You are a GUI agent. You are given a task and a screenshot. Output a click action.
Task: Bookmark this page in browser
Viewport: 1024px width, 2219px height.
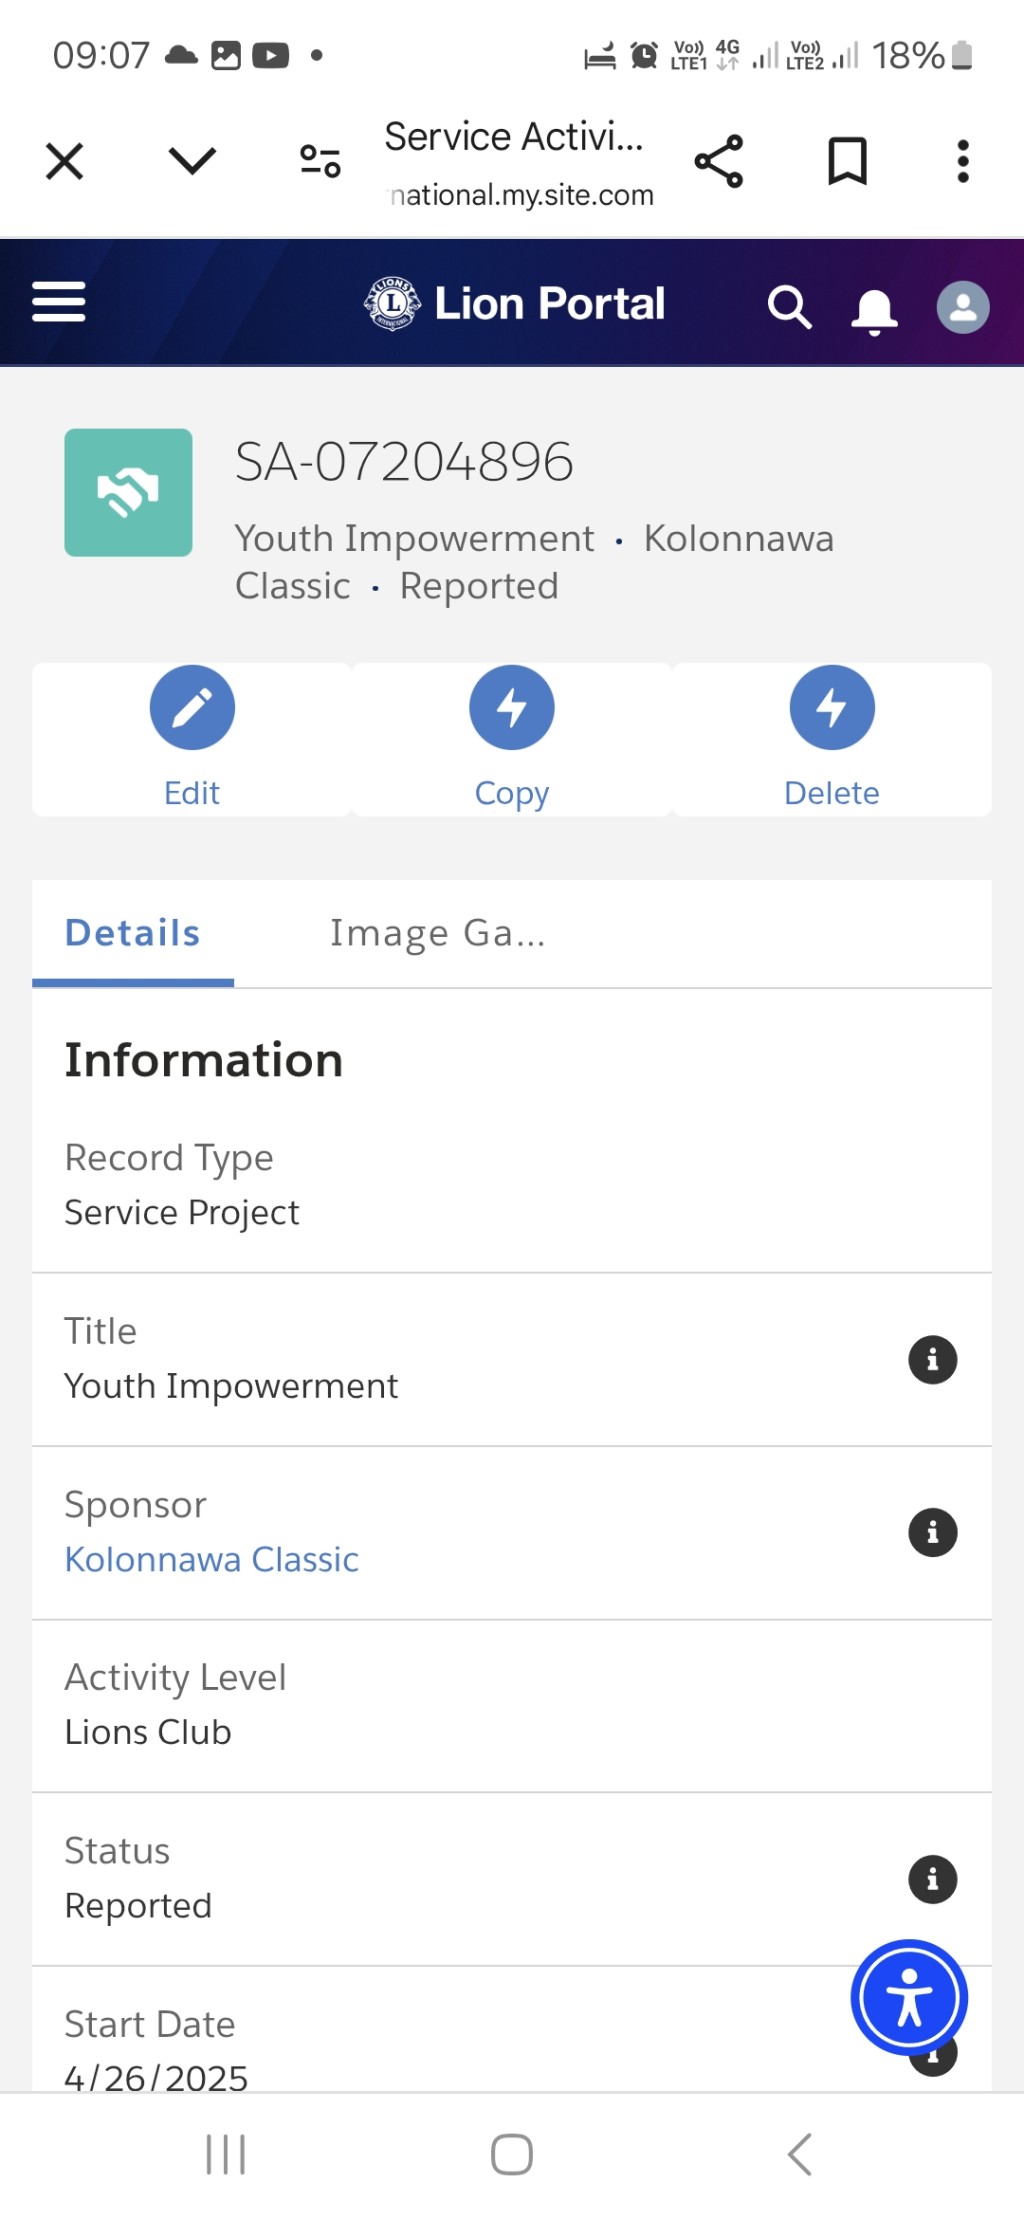click(x=847, y=161)
